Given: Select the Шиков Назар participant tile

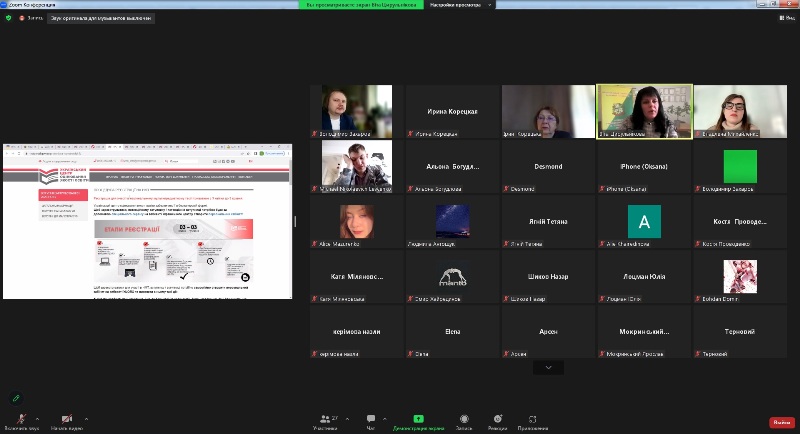Looking at the screenshot, I should [x=548, y=276].
